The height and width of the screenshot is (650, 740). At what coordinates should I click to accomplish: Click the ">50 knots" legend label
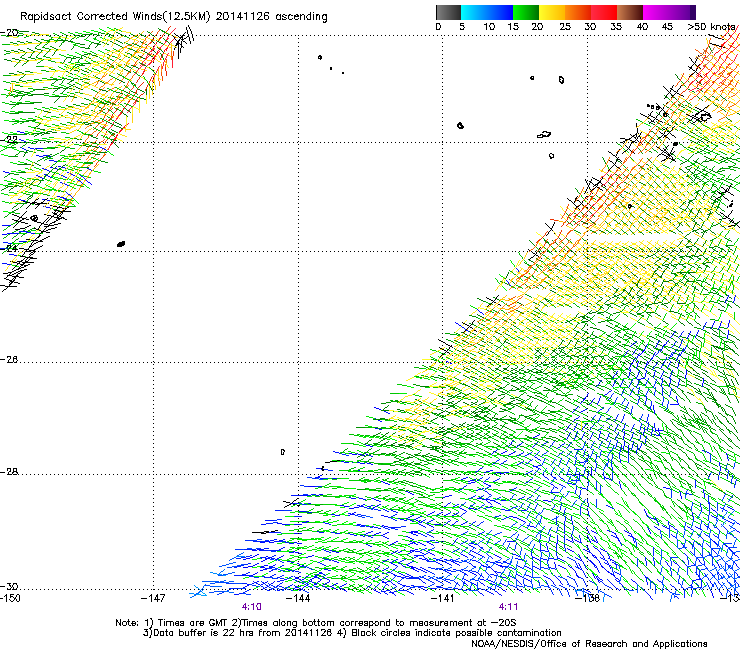(x=711, y=26)
